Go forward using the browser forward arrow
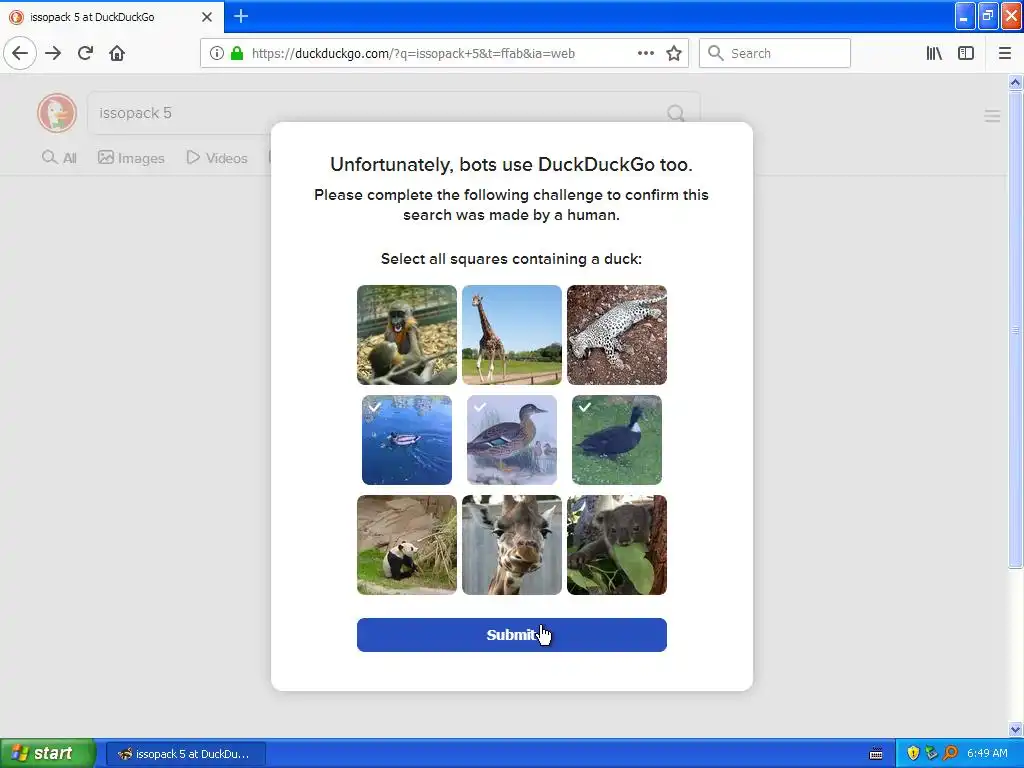This screenshot has height=768, width=1024. pos(53,53)
